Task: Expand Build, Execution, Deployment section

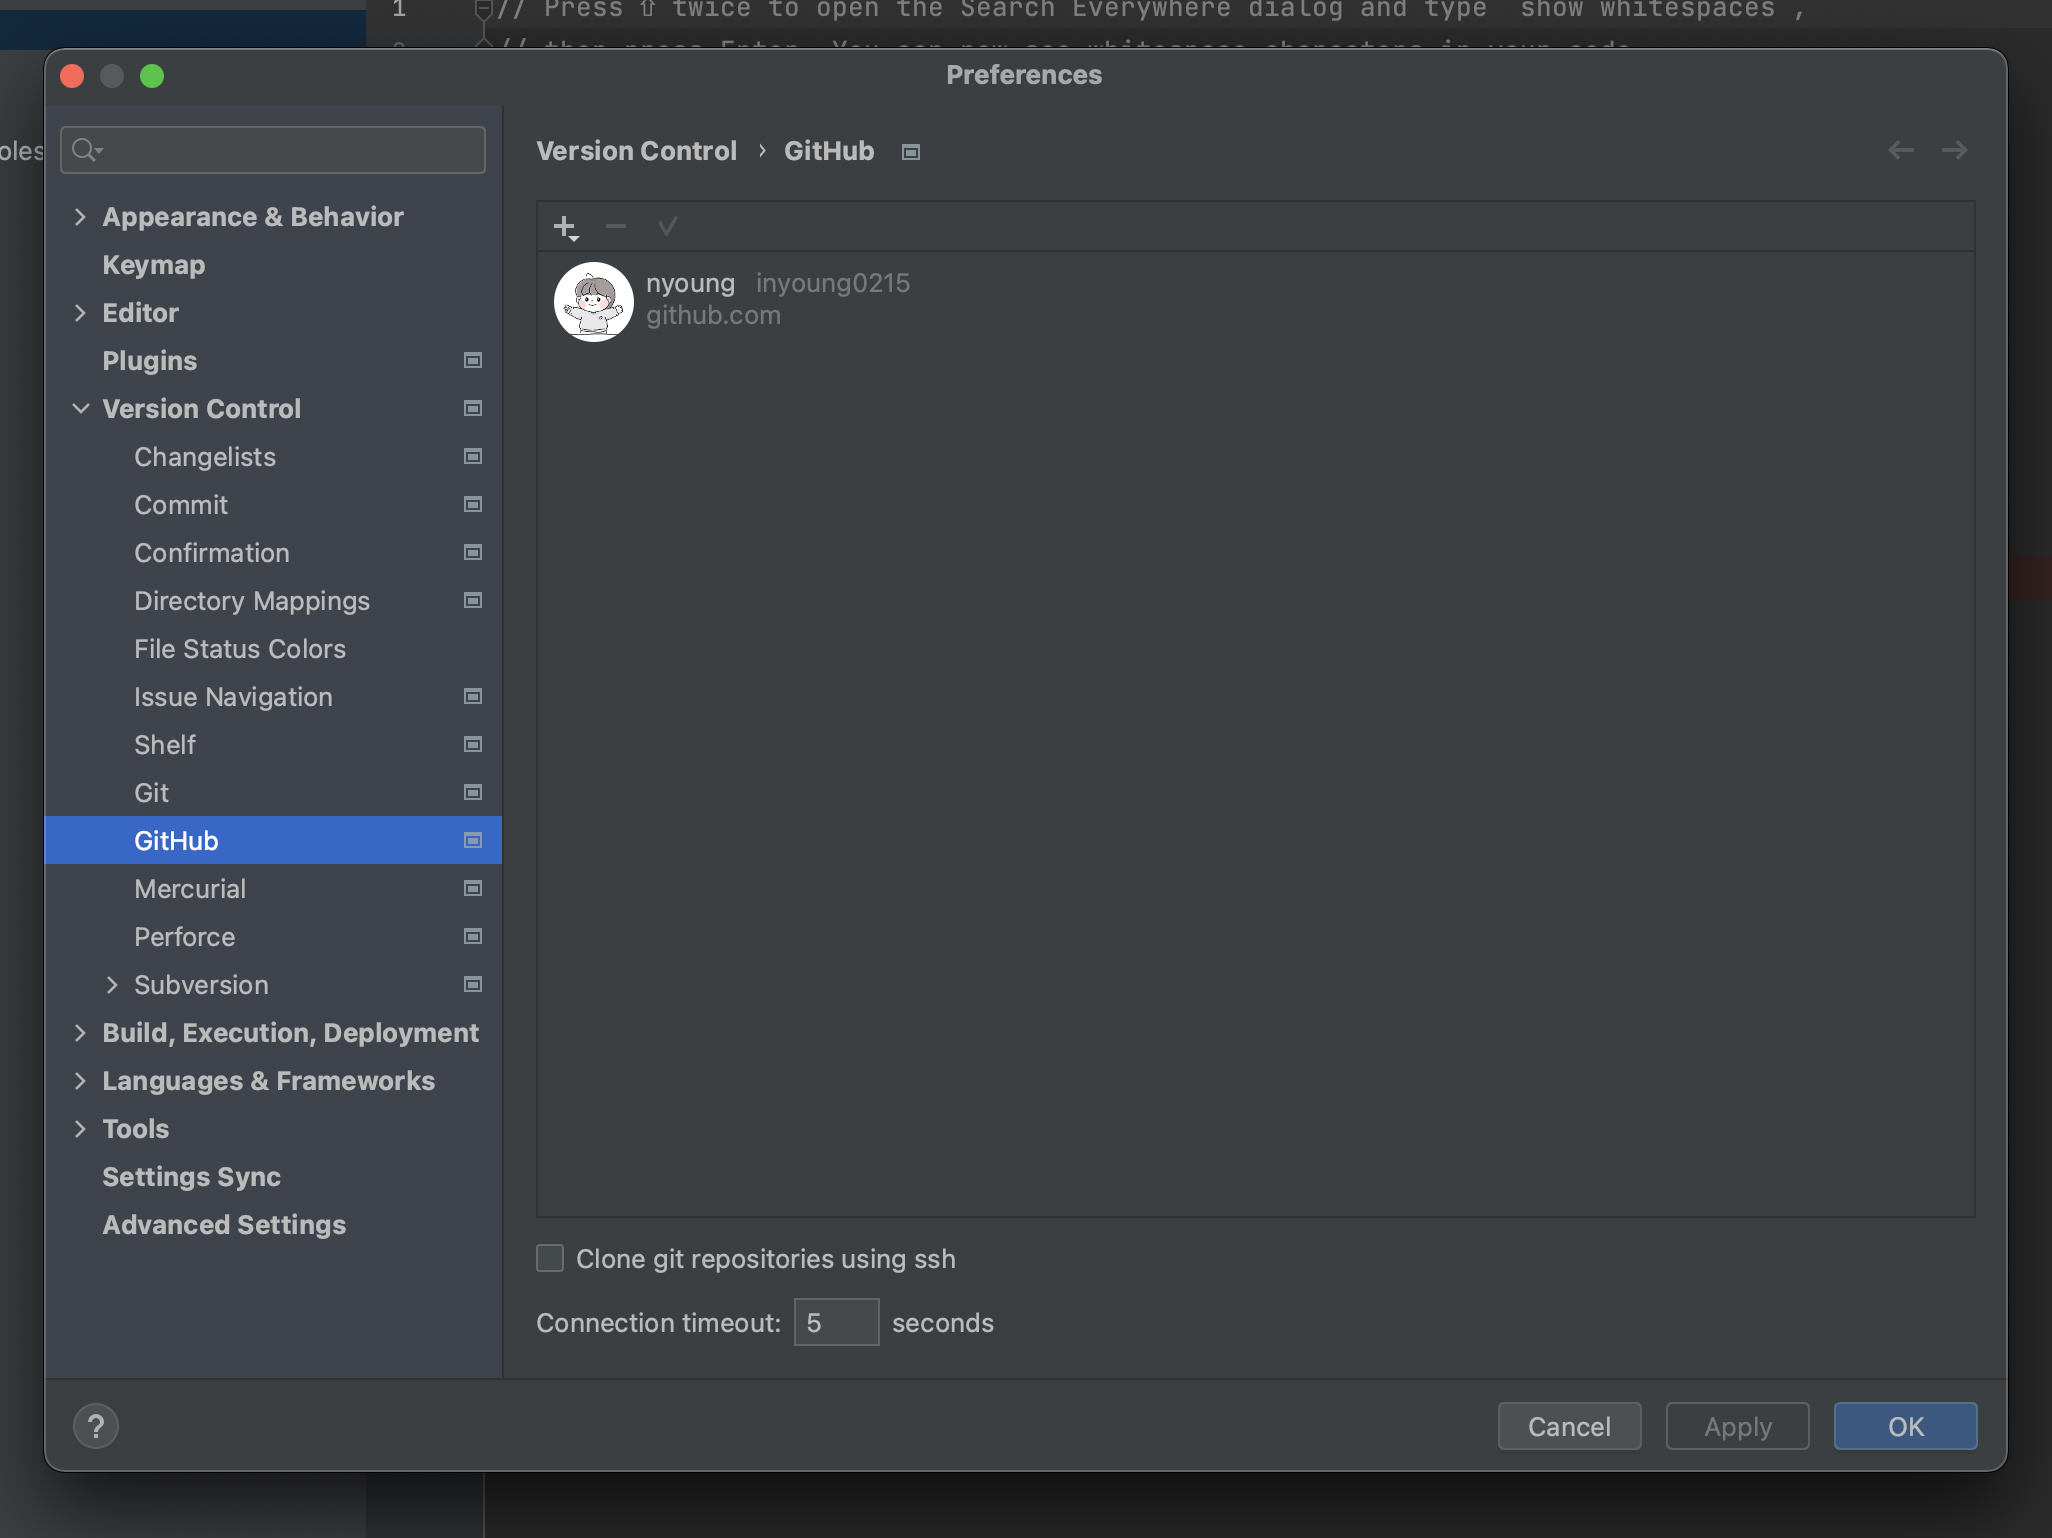Action: point(80,1033)
